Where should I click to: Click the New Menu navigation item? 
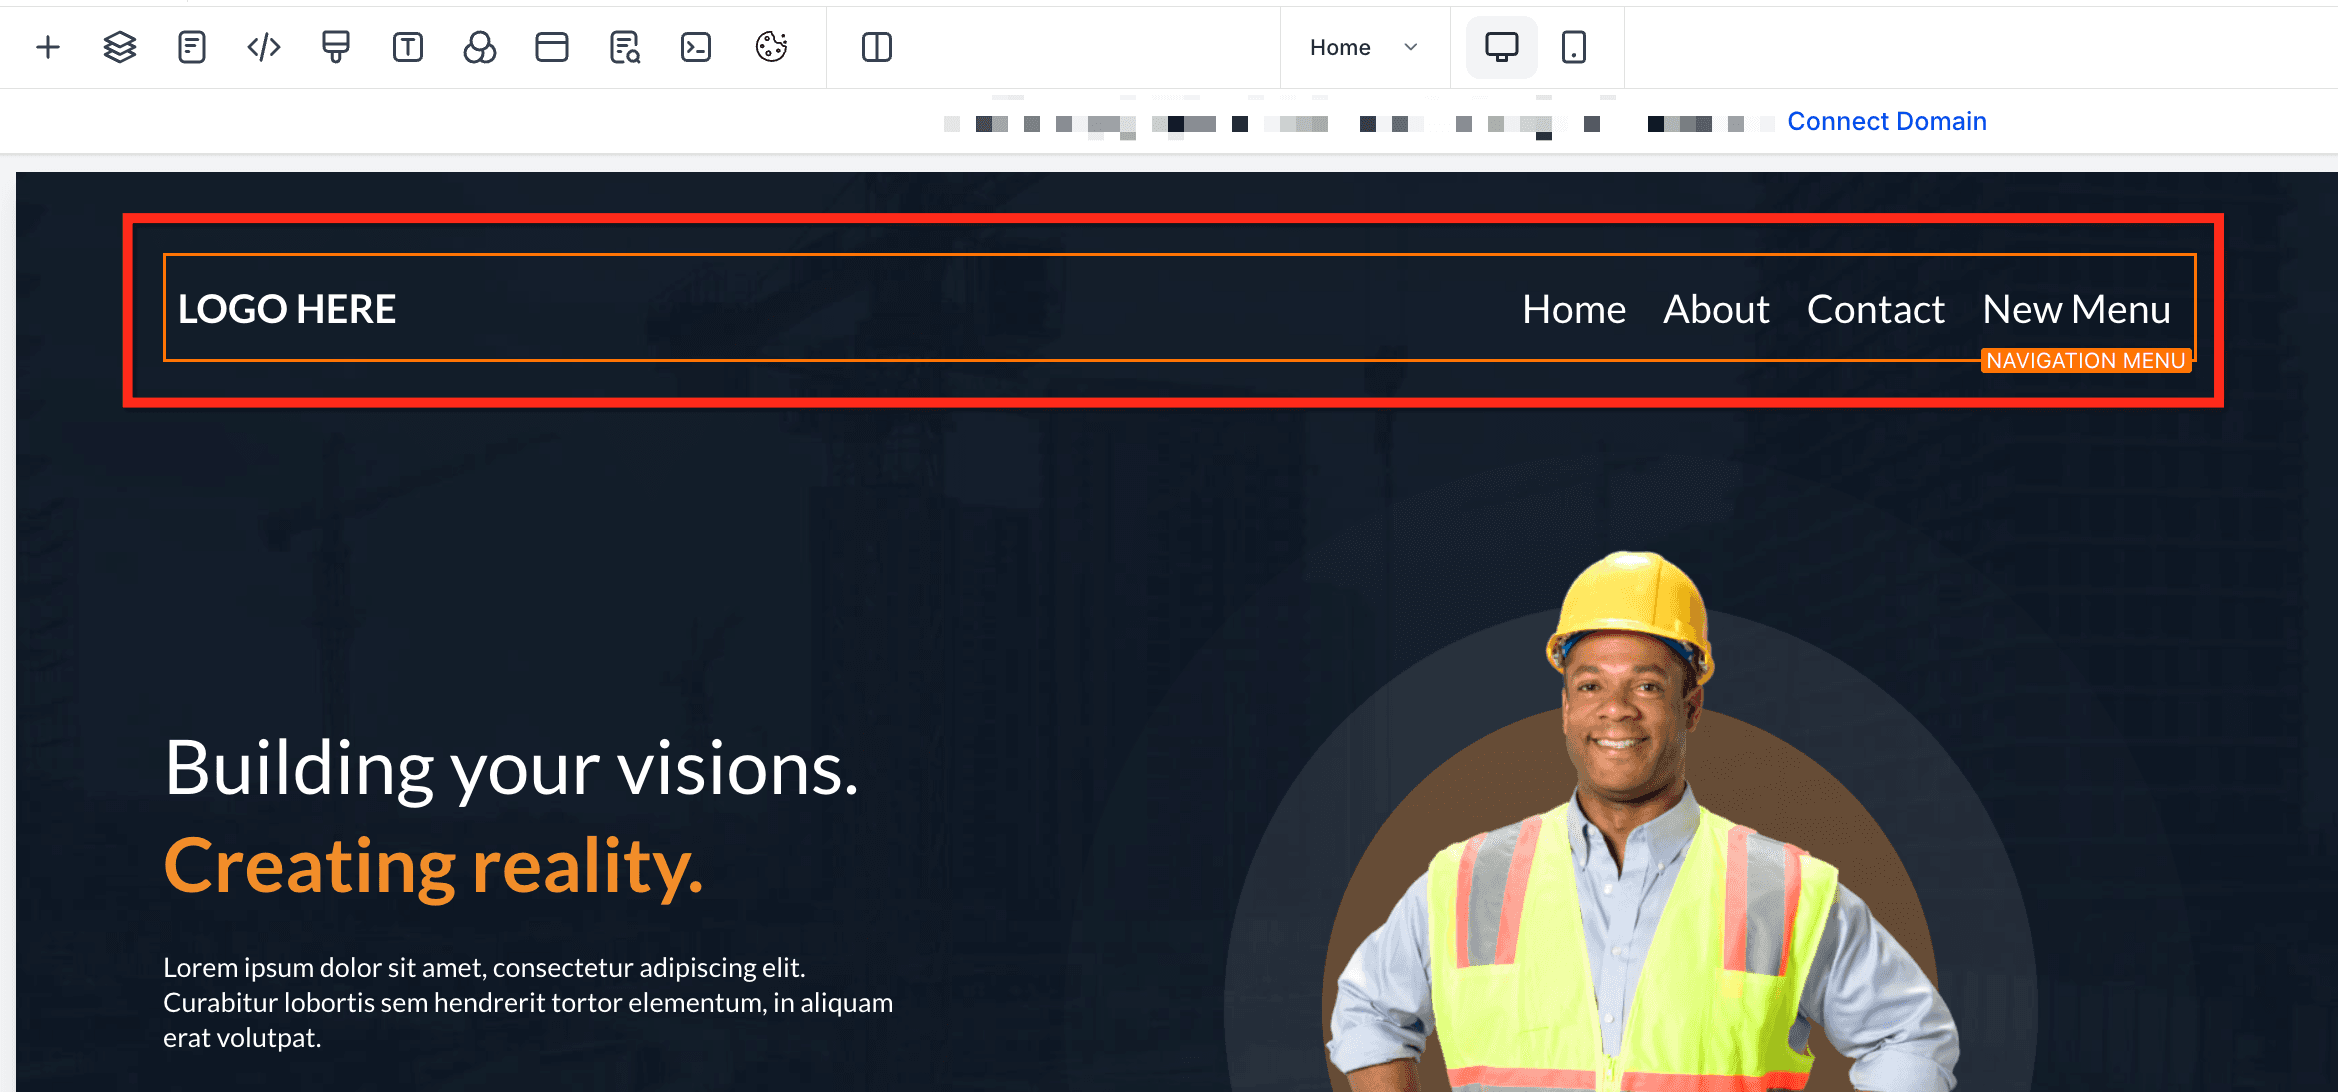click(x=2077, y=309)
